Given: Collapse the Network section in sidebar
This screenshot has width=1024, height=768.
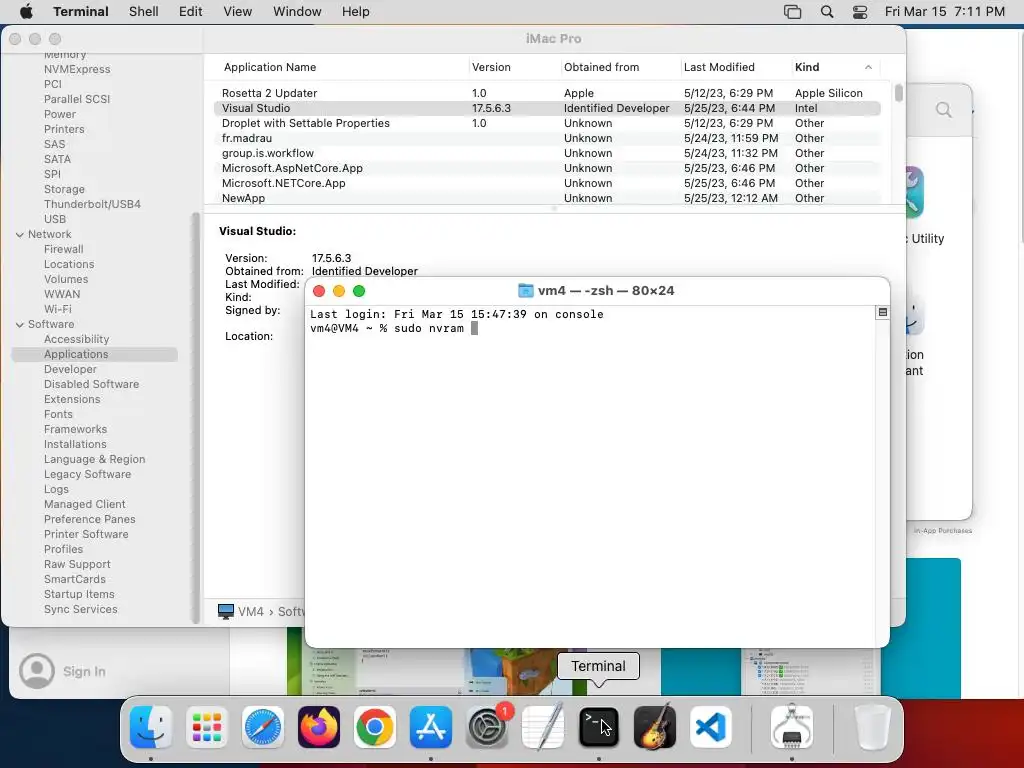Looking at the screenshot, I should coord(20,234).
